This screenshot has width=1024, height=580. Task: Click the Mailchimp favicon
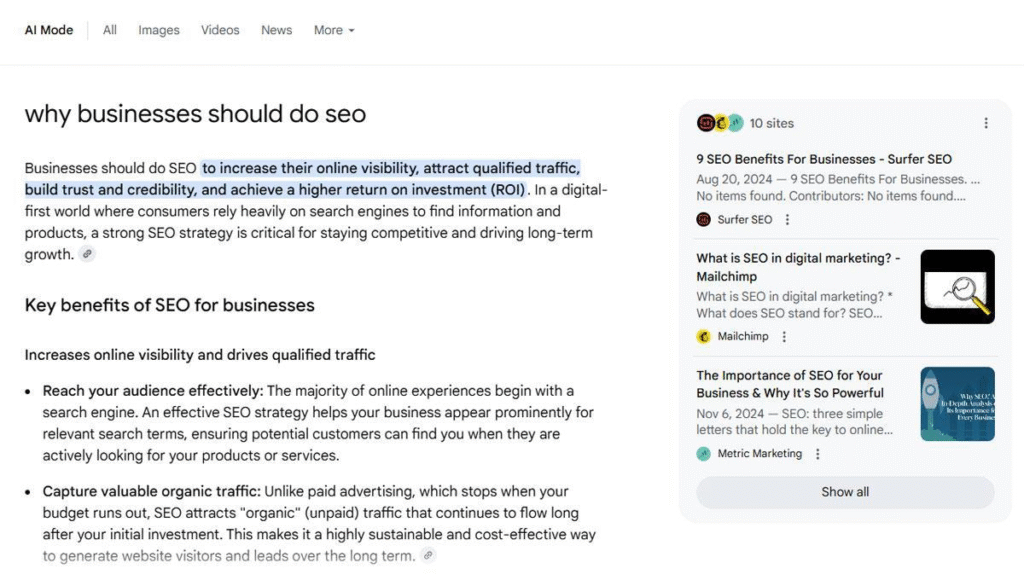point(704,337)
